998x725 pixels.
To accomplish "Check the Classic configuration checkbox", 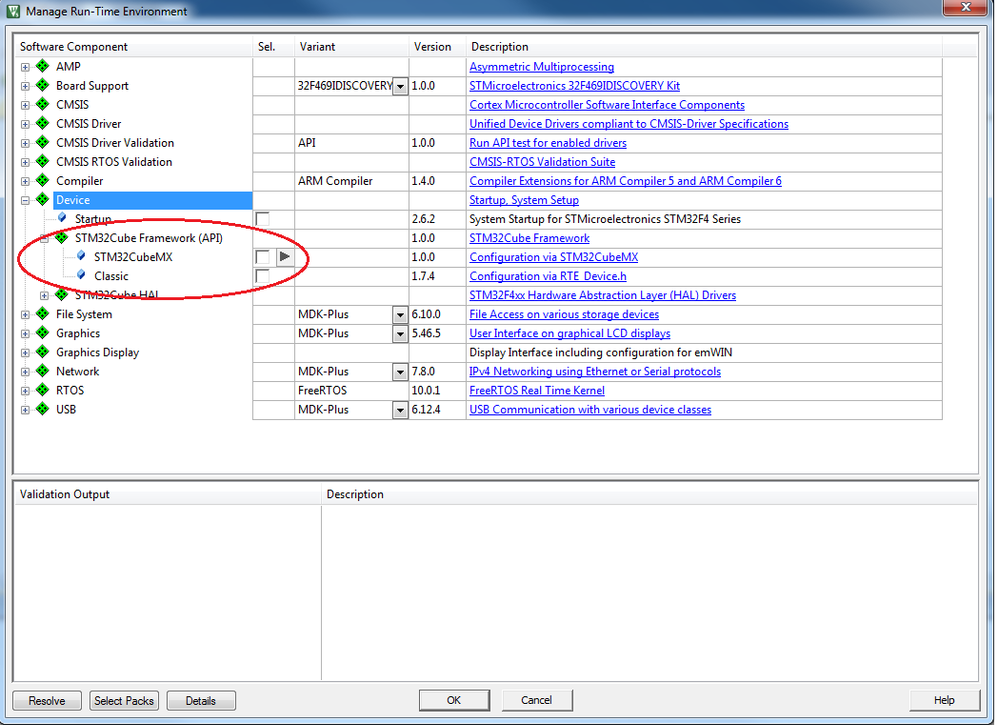I will [x=262, y=276].
